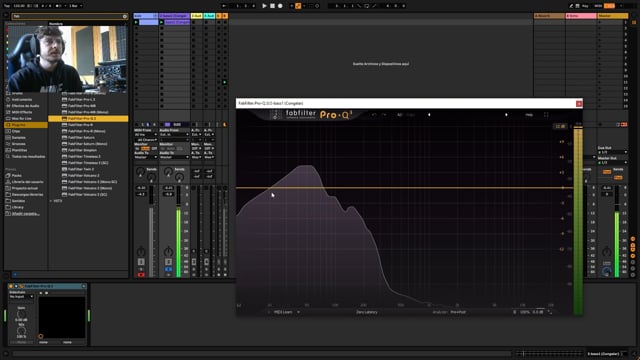Toggle A/B comparison in Pro-Q 3
This screenshot has width=640, height=360.
tap(400, 115)
